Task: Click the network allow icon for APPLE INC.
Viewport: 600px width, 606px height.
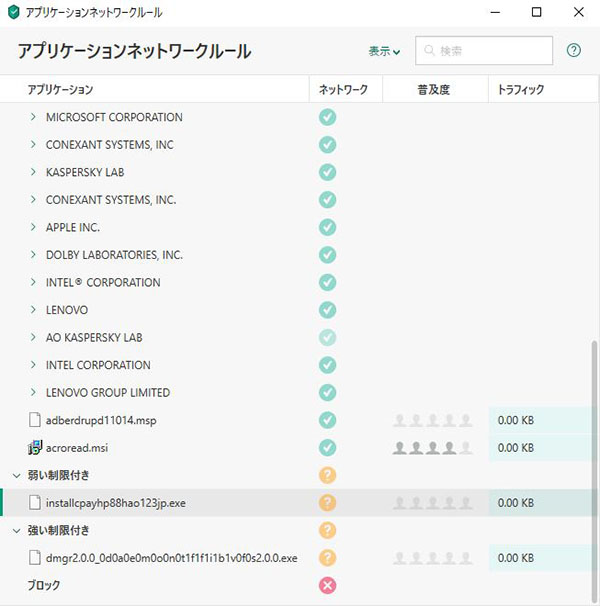Action: 327,227
